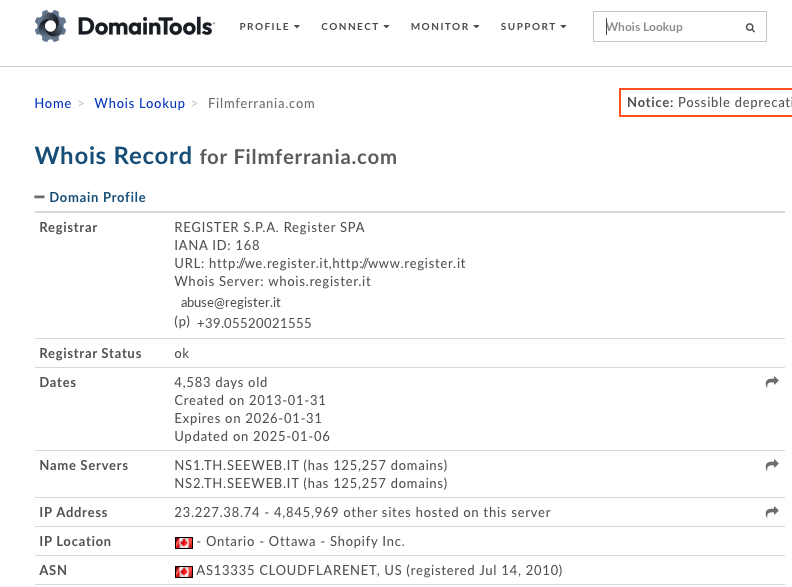Click the search magnifier icon
This screenshot has height=587, width=792.
tap(750, 27)
